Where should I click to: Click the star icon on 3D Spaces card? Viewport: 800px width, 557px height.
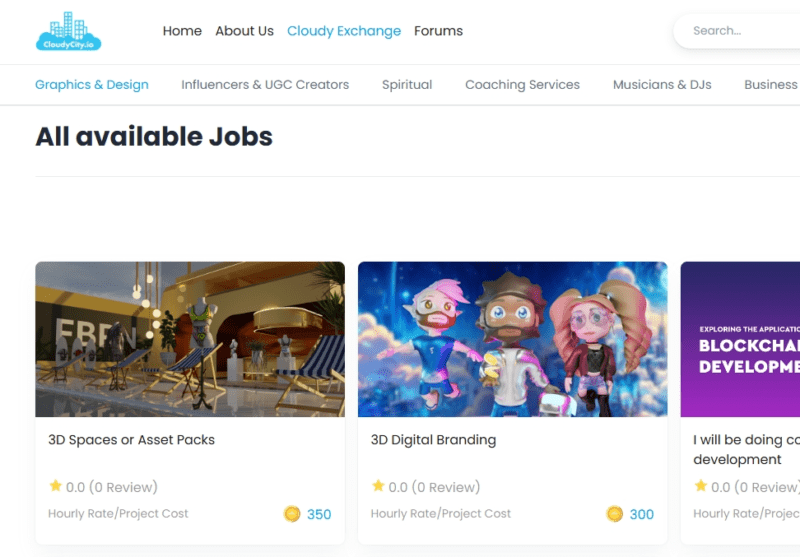click(x=55, y=487)
